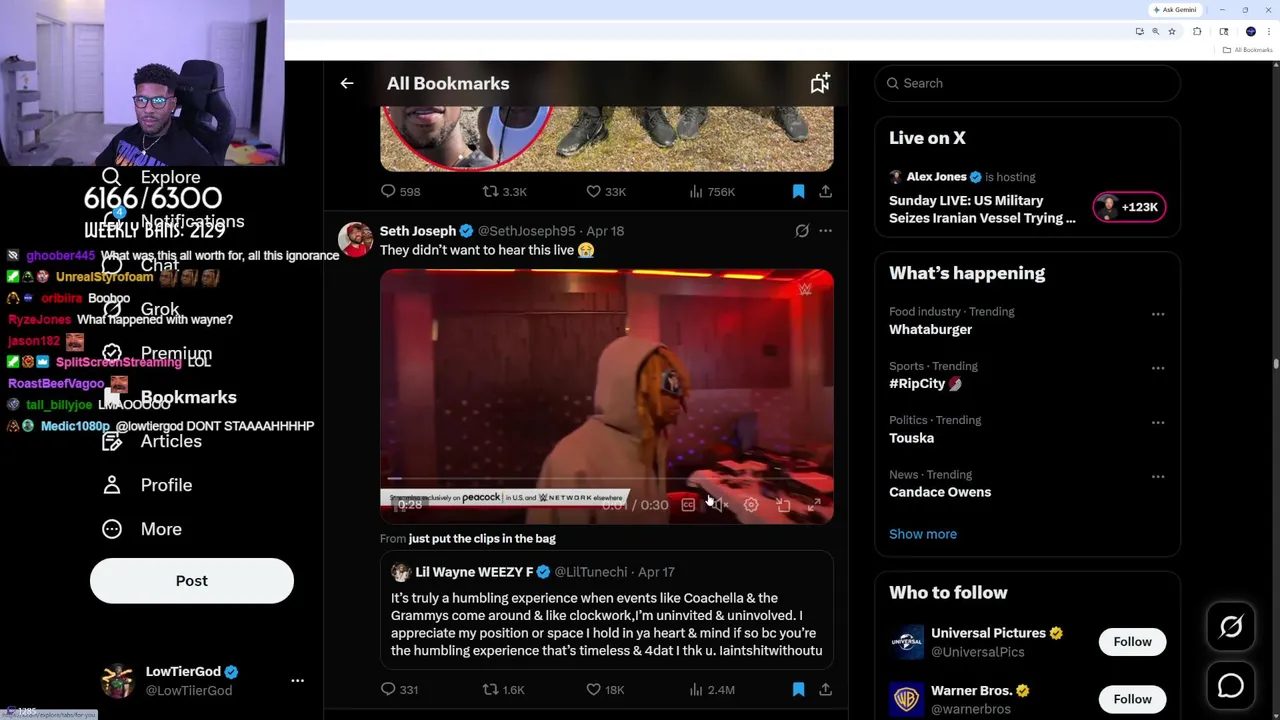Image resolution: width=1280 pixels, height=720 pixels.
Task: Like the top post with 33K likes
Action: [606, 191]
